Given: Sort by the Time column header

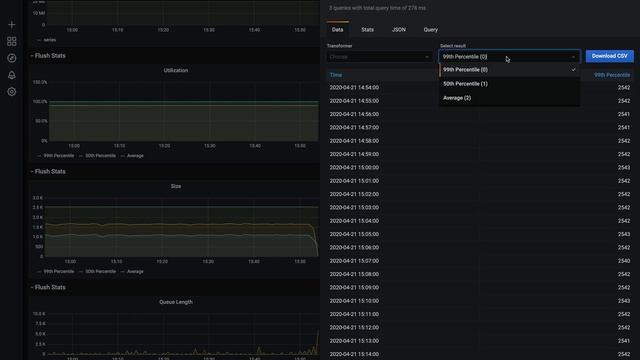Looking at the screenshot, I should coord(336,75).
